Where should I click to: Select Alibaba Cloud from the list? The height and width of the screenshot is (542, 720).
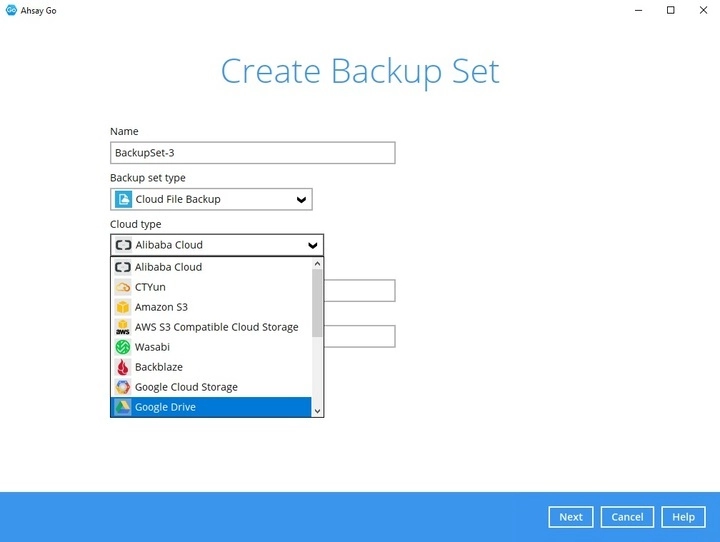(211, 267)
